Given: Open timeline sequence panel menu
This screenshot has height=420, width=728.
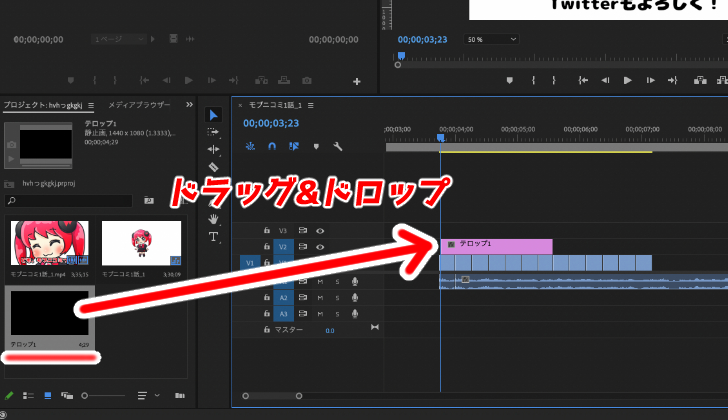Looking at the screenshot, I should [x=311, y=106].
